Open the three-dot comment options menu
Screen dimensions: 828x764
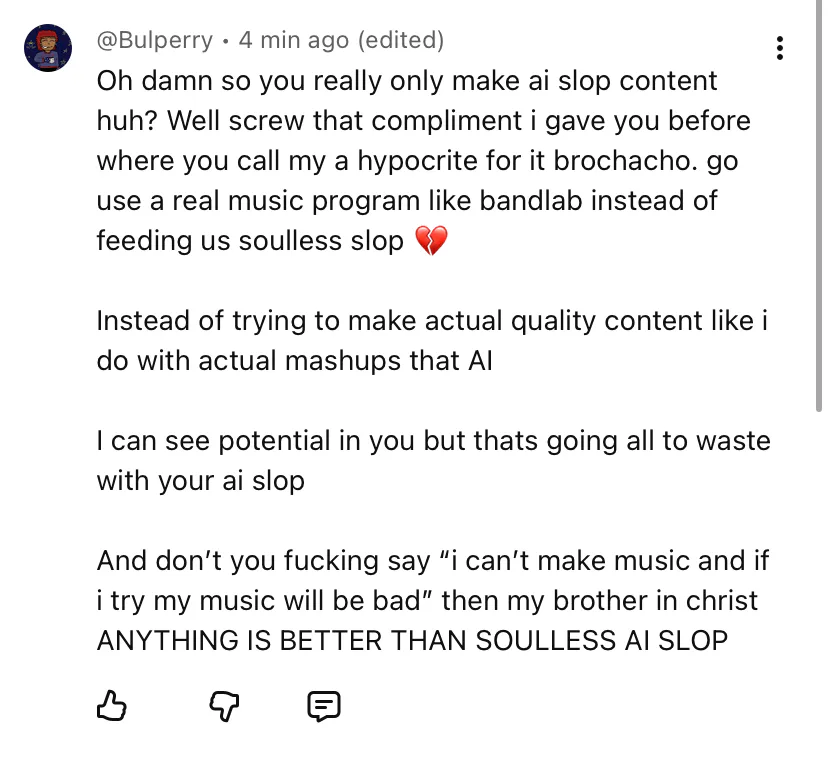pyautogui.click(x=779, y=48)
